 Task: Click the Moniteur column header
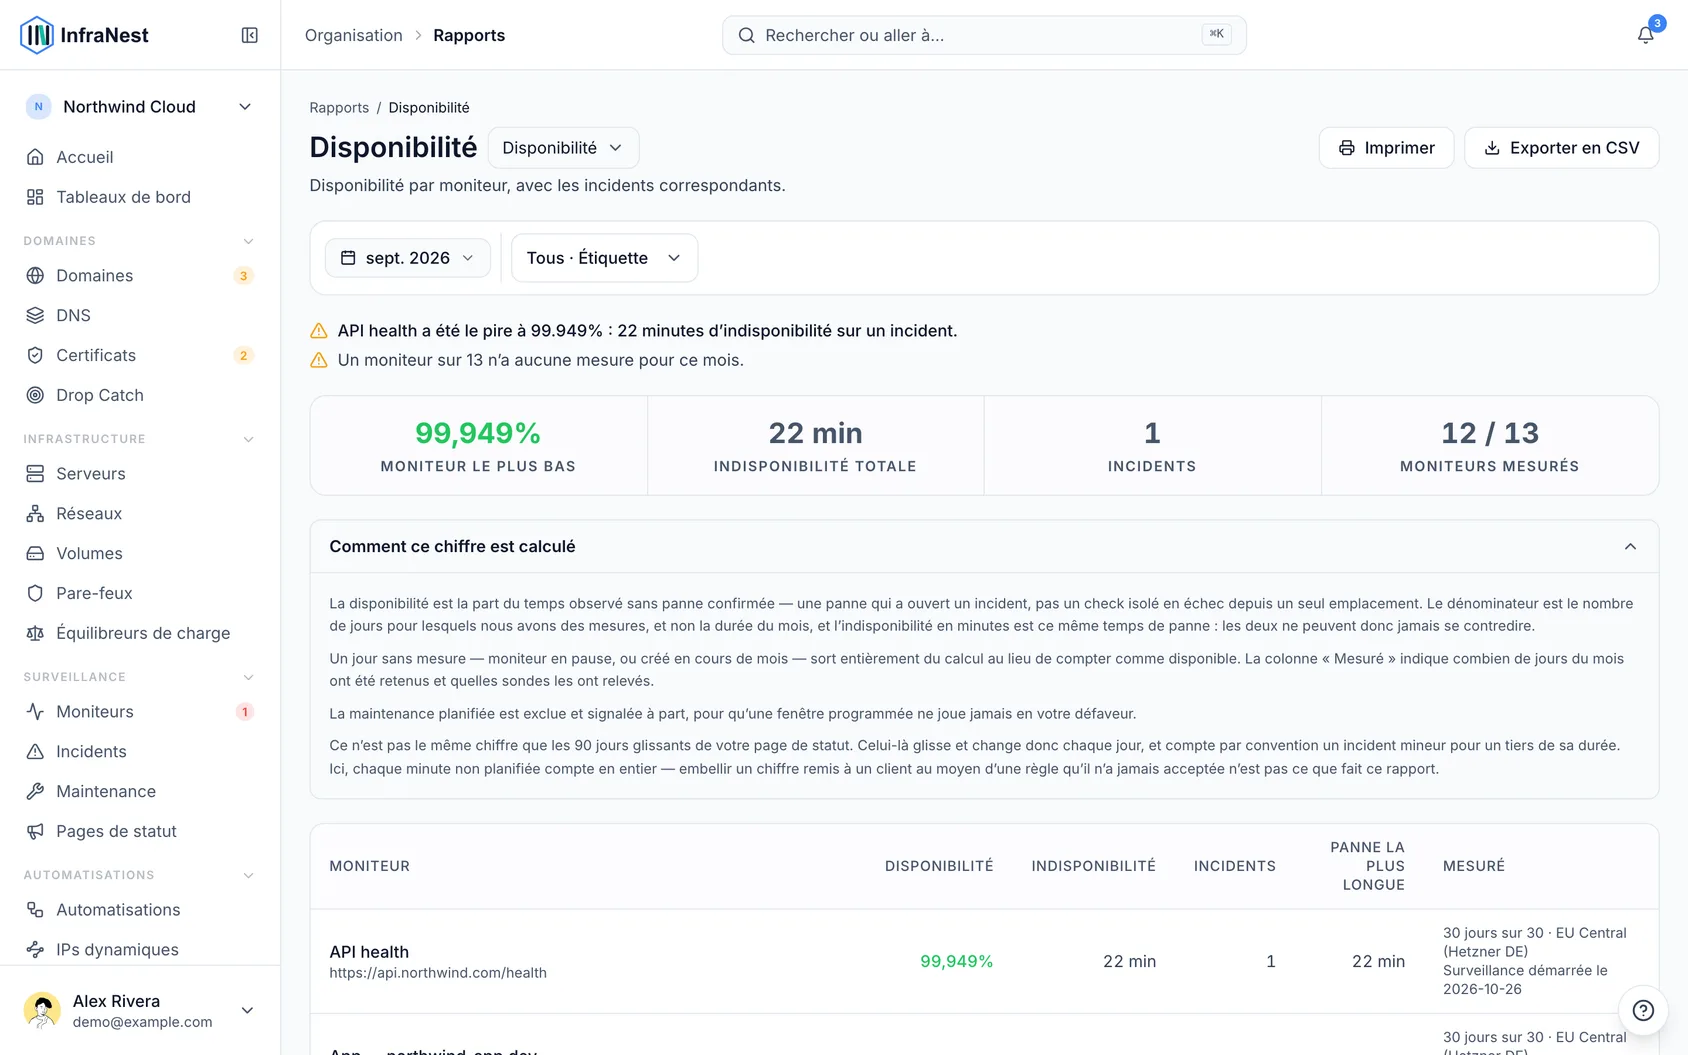[x=370, y=866]
